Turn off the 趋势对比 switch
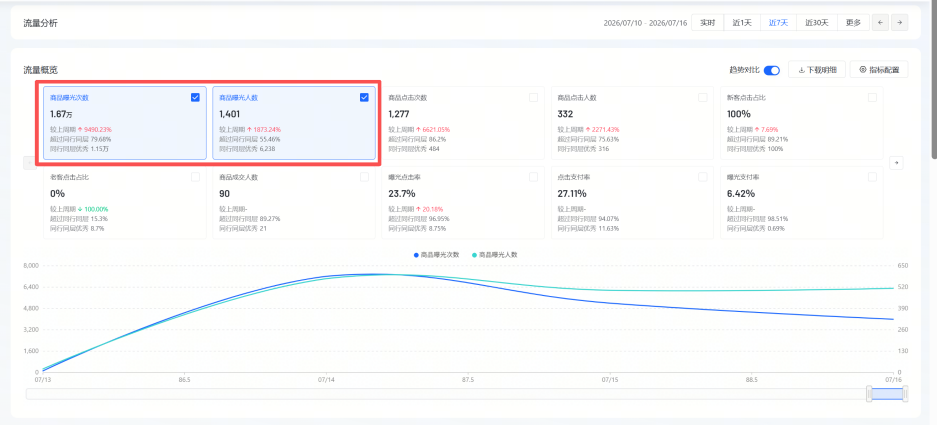 point(771,70)
